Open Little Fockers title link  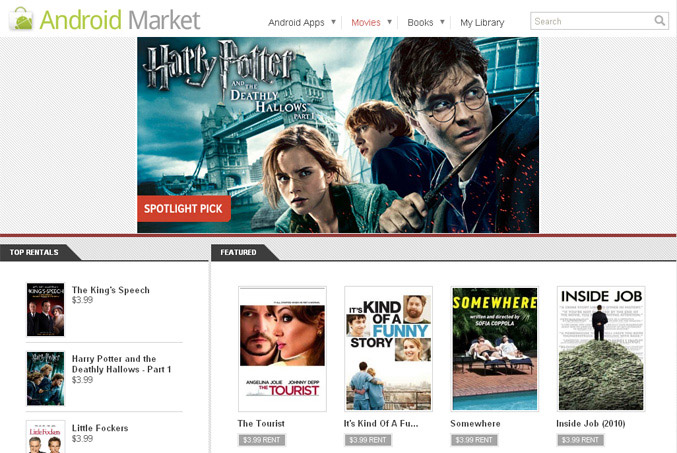(100, 428)
